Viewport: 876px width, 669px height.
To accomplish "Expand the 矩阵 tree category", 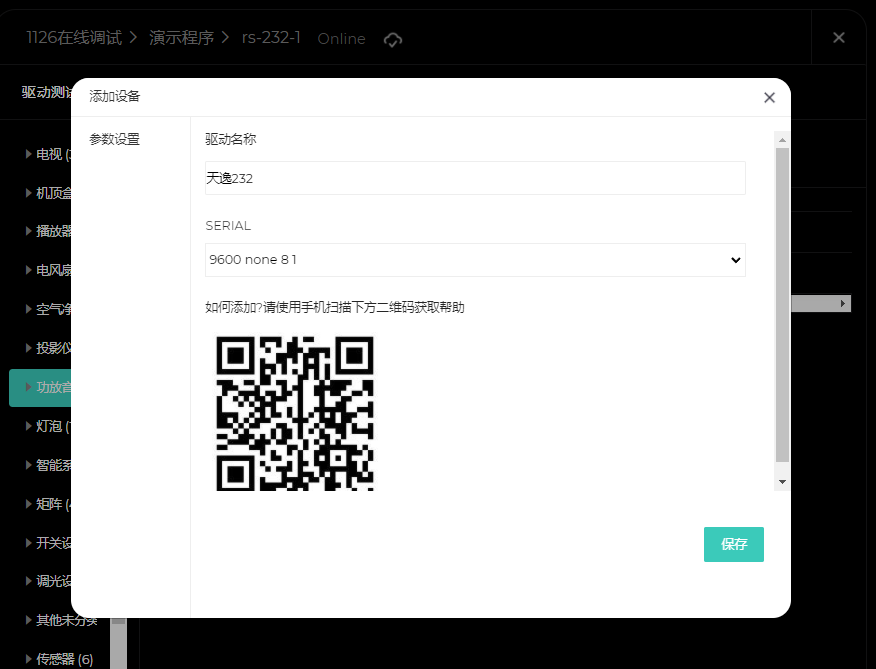I will 28,504.
